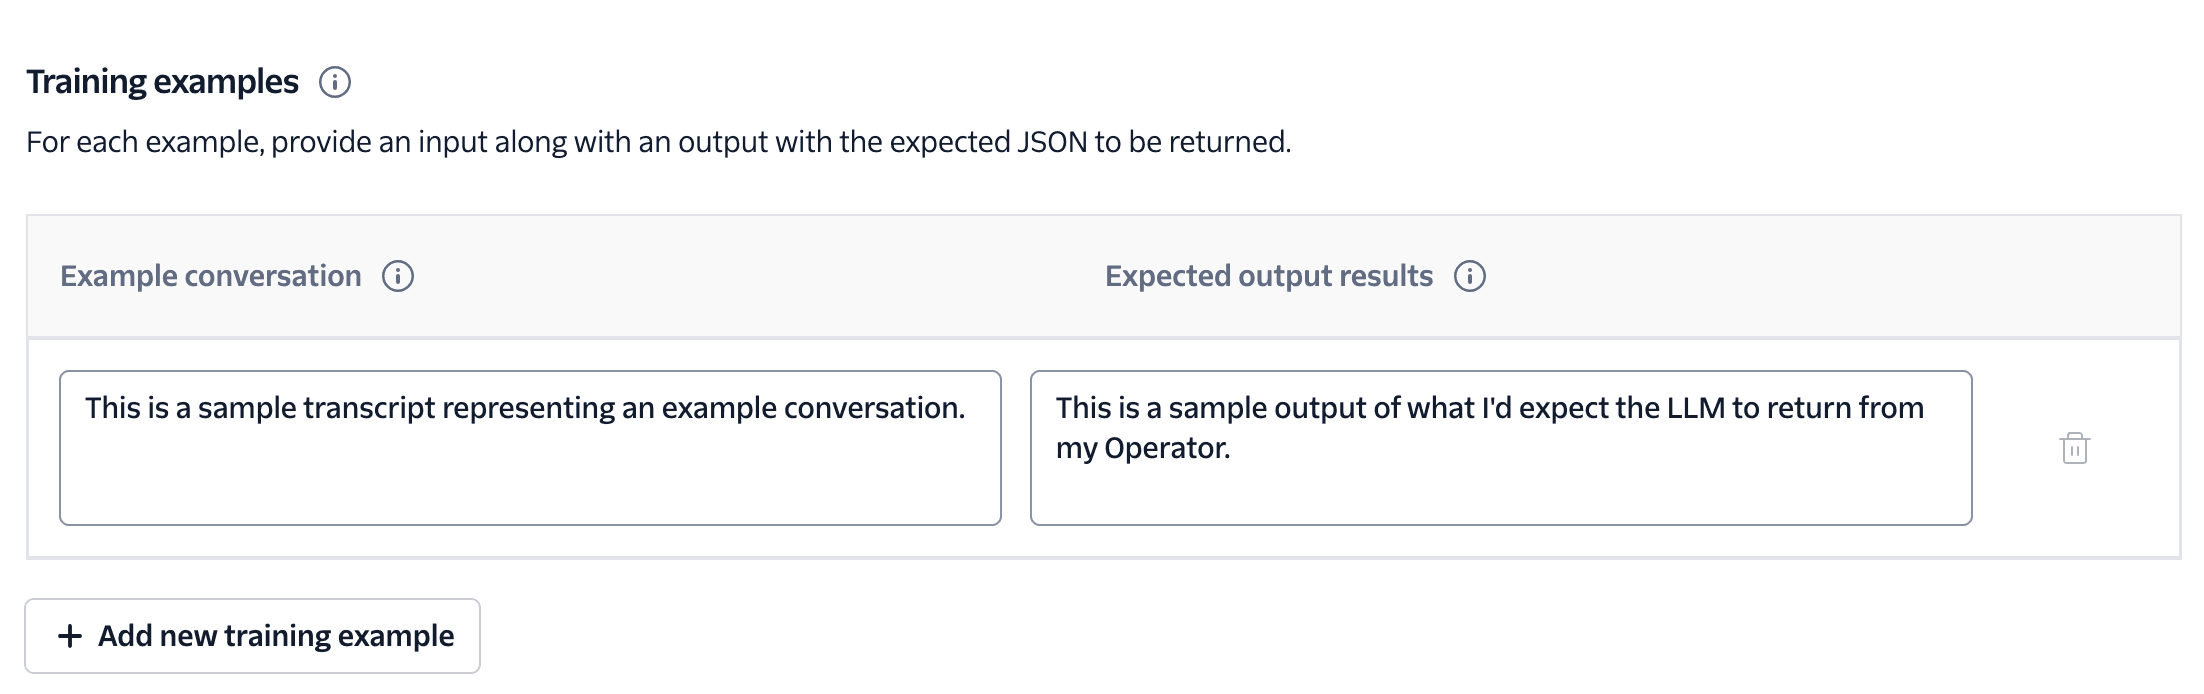This screenshot has height=694, width=2204.
Task: Show tooltip beside Example conversation header
Action: coord(398,276)
